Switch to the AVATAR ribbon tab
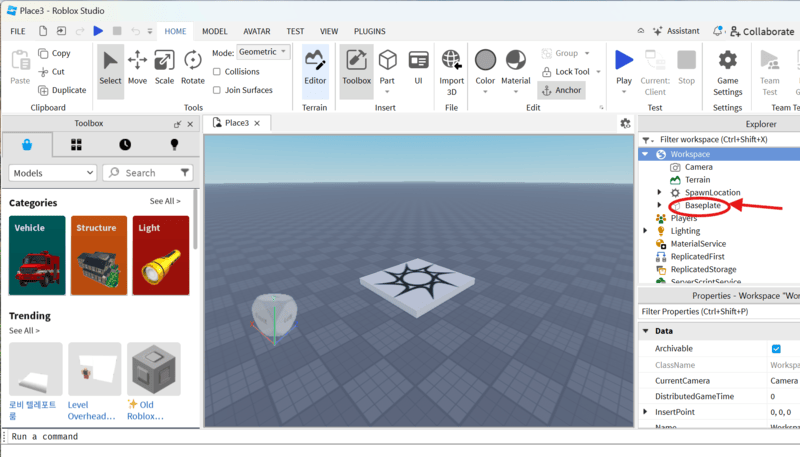 tap(257, 31)
